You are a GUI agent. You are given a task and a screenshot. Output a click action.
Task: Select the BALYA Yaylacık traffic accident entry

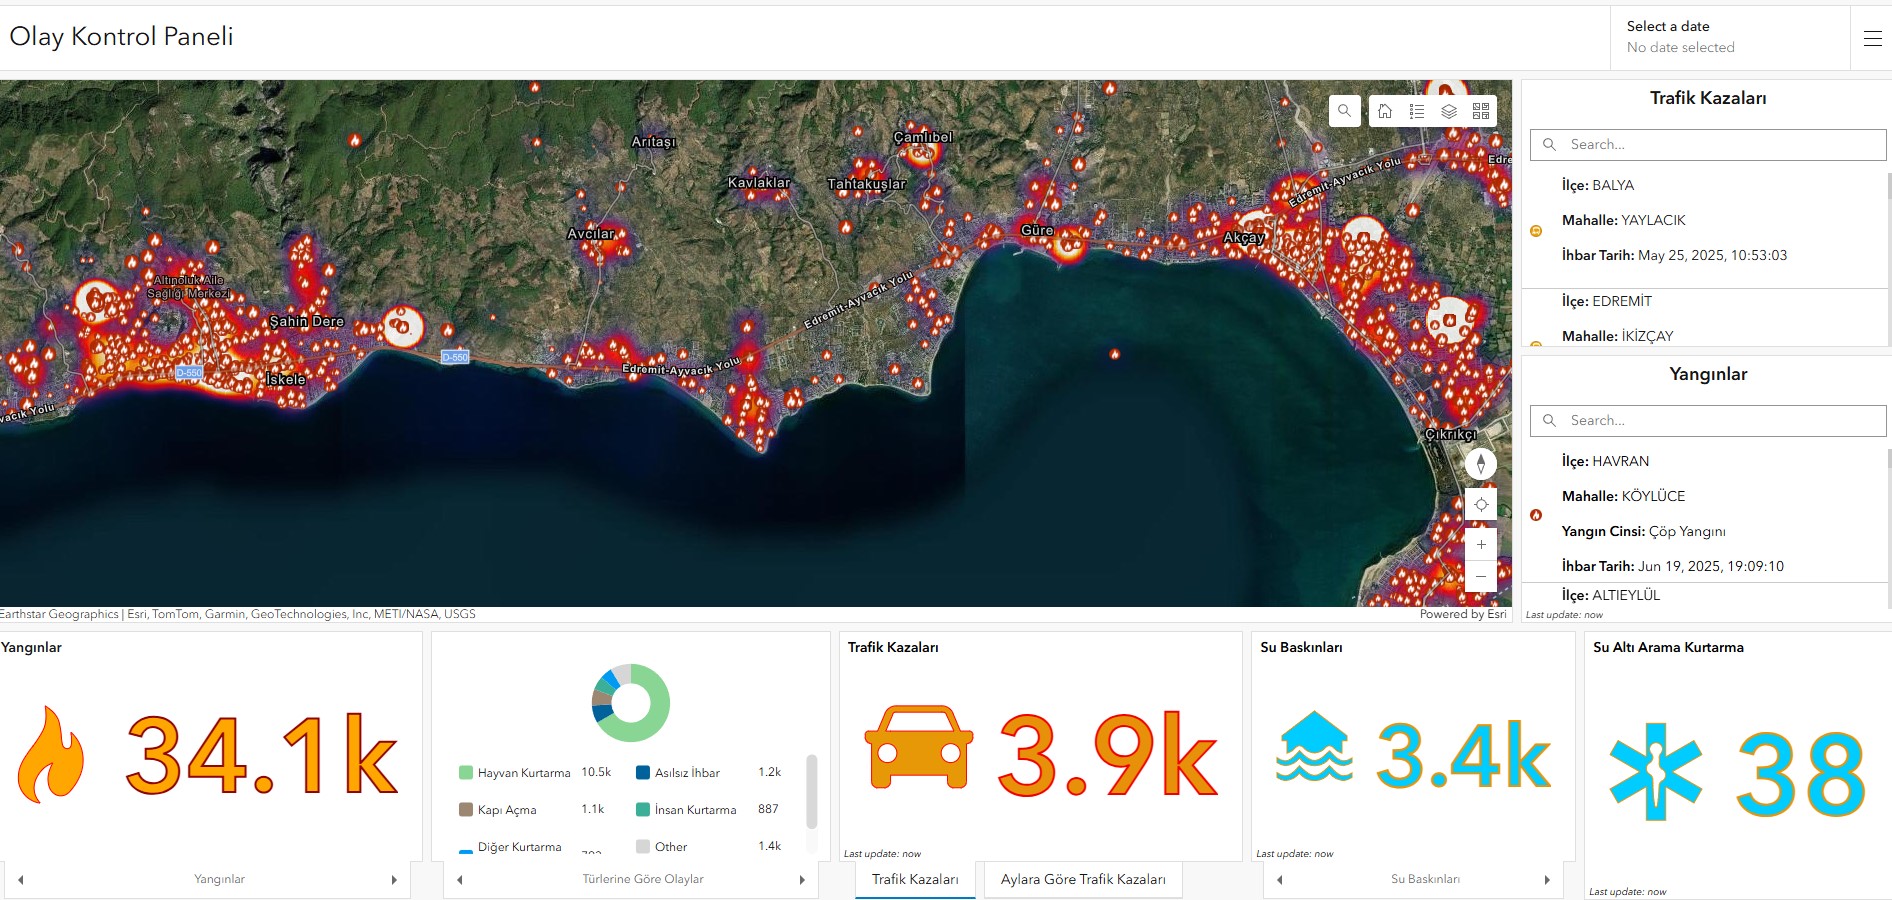click(1700, 221)
